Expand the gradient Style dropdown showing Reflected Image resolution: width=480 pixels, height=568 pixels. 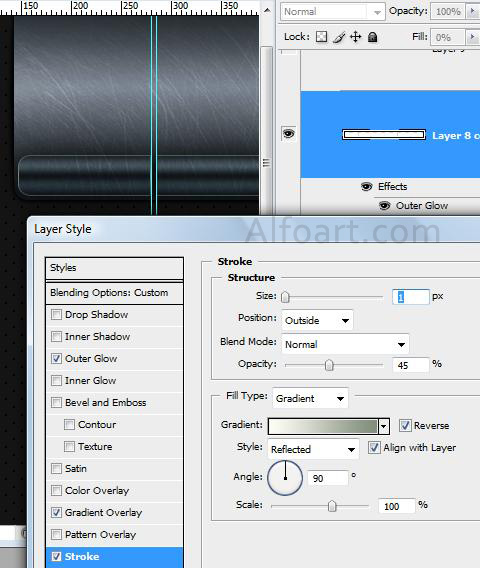(313, 449)
